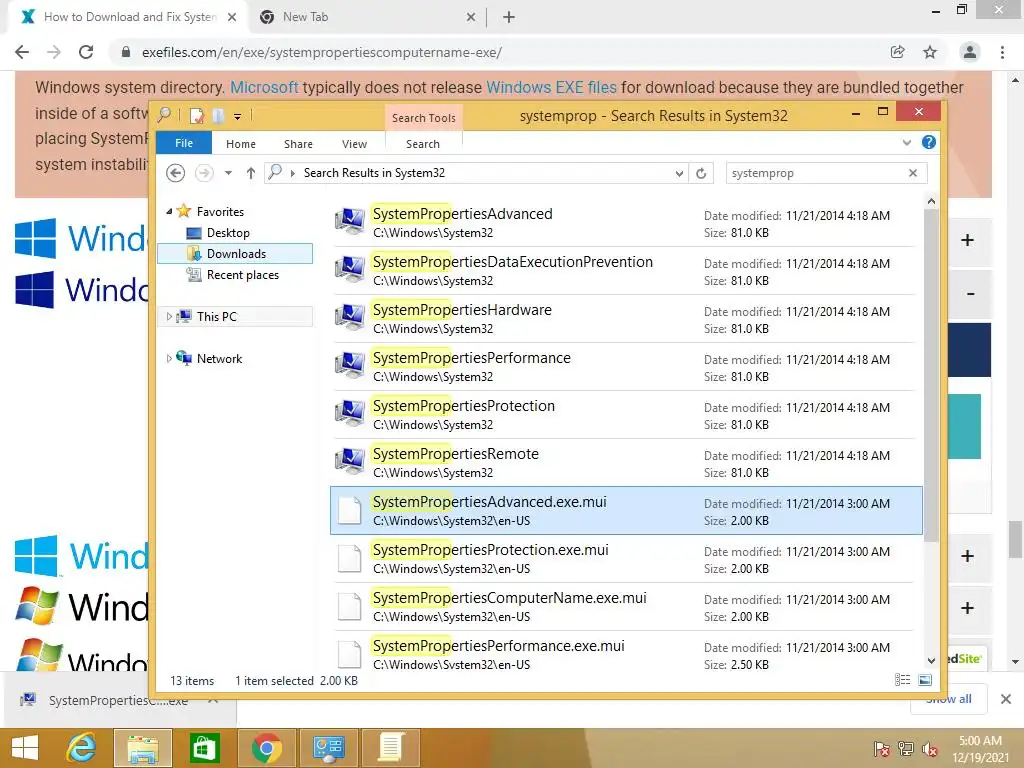Viewport: 1024px width, 768px height.
Task: Open a new Chrome tab with plus
Action: coord(509,17)
